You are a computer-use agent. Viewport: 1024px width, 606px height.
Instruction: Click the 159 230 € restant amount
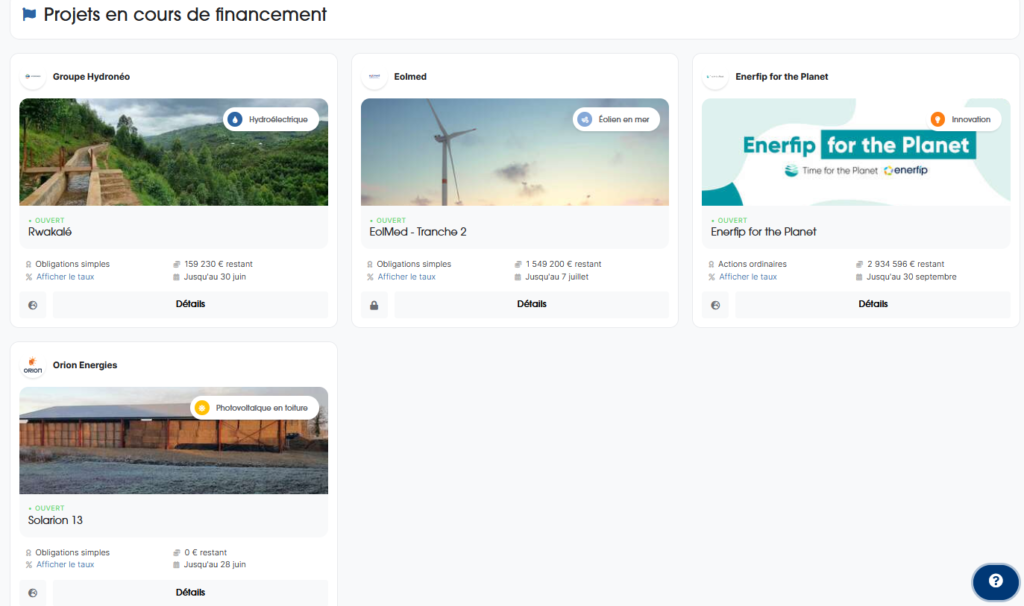[x=218, y=264]
